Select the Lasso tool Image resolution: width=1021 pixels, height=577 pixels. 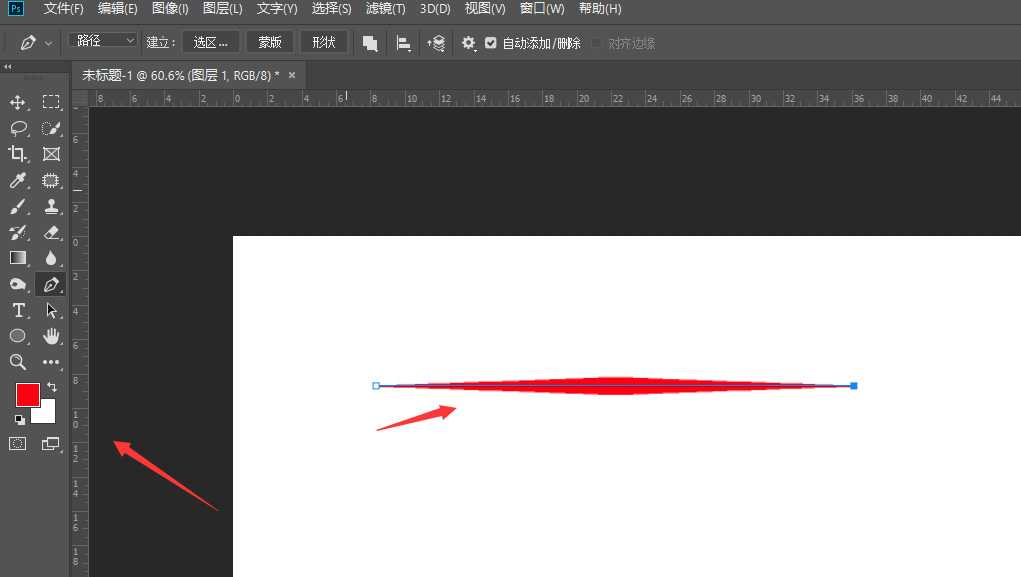18,128
